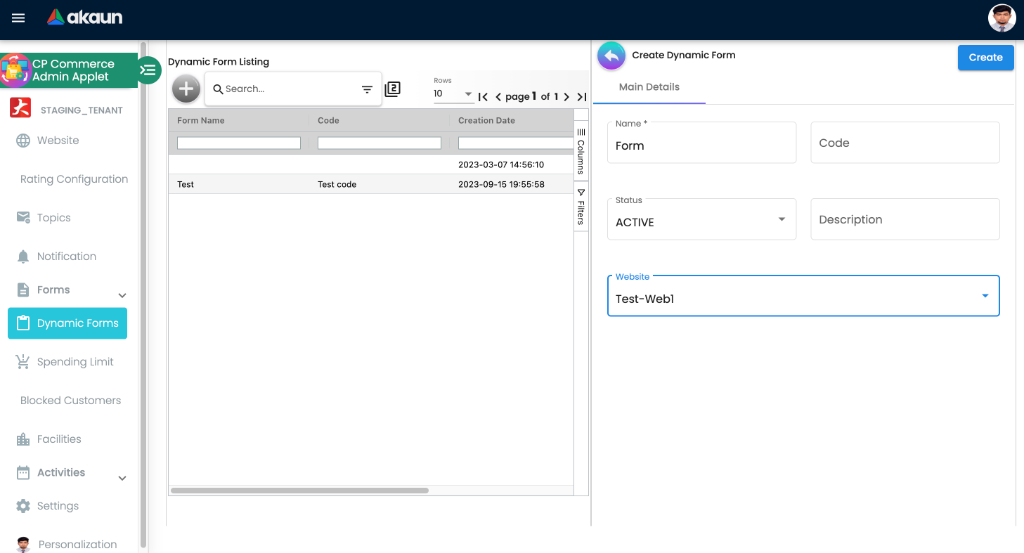Open the Rows per page dropdown

453,94
